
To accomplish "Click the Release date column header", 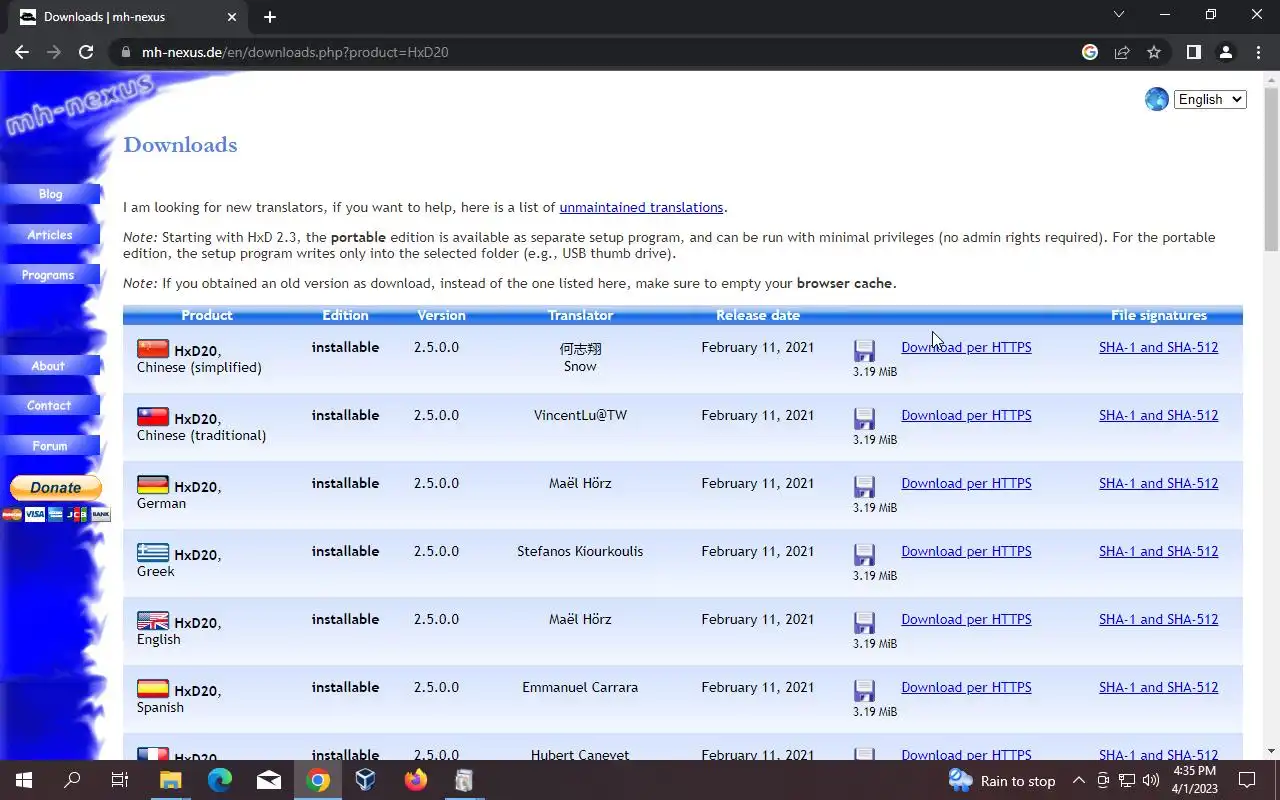I will click(758, 315).
